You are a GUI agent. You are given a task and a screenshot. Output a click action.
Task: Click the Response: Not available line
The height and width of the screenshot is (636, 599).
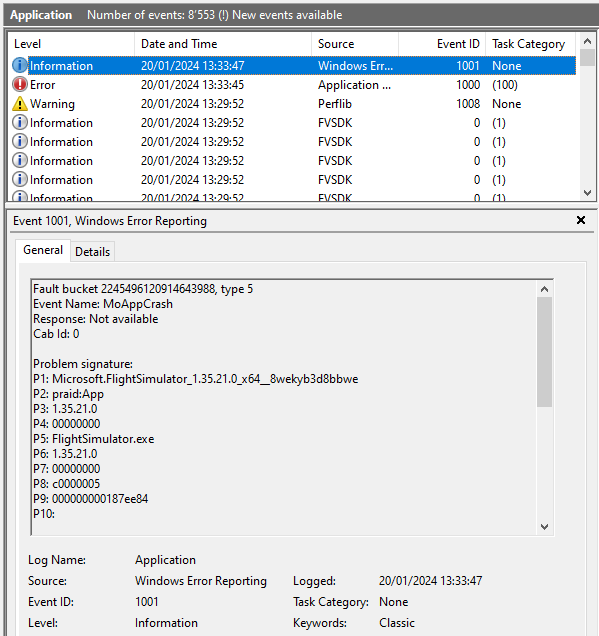tap(96, 319)
